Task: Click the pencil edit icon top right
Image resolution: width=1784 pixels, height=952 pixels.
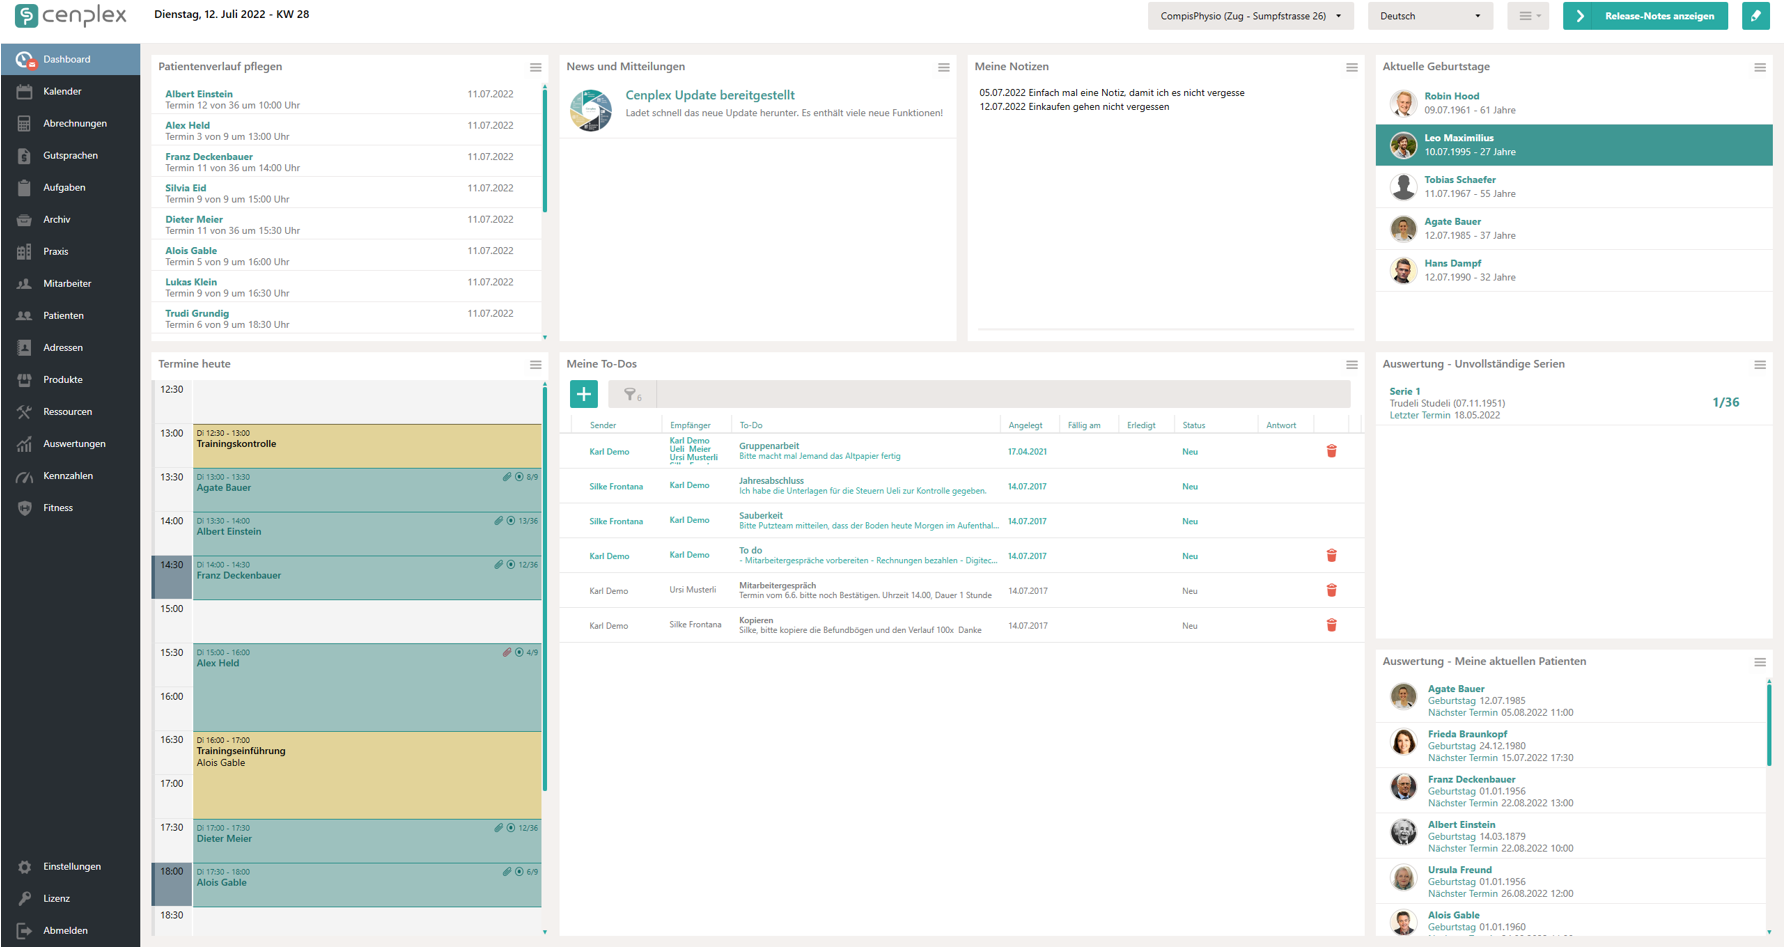Action: [1757, 16]
